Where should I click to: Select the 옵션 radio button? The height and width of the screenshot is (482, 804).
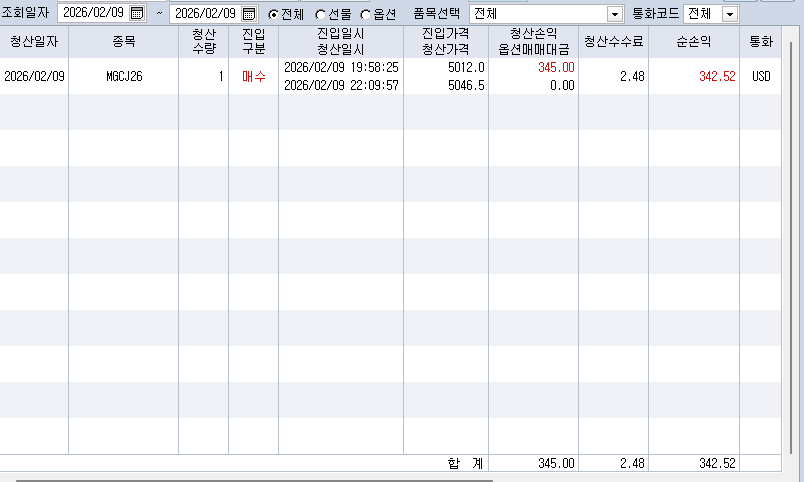click(366, 15)
